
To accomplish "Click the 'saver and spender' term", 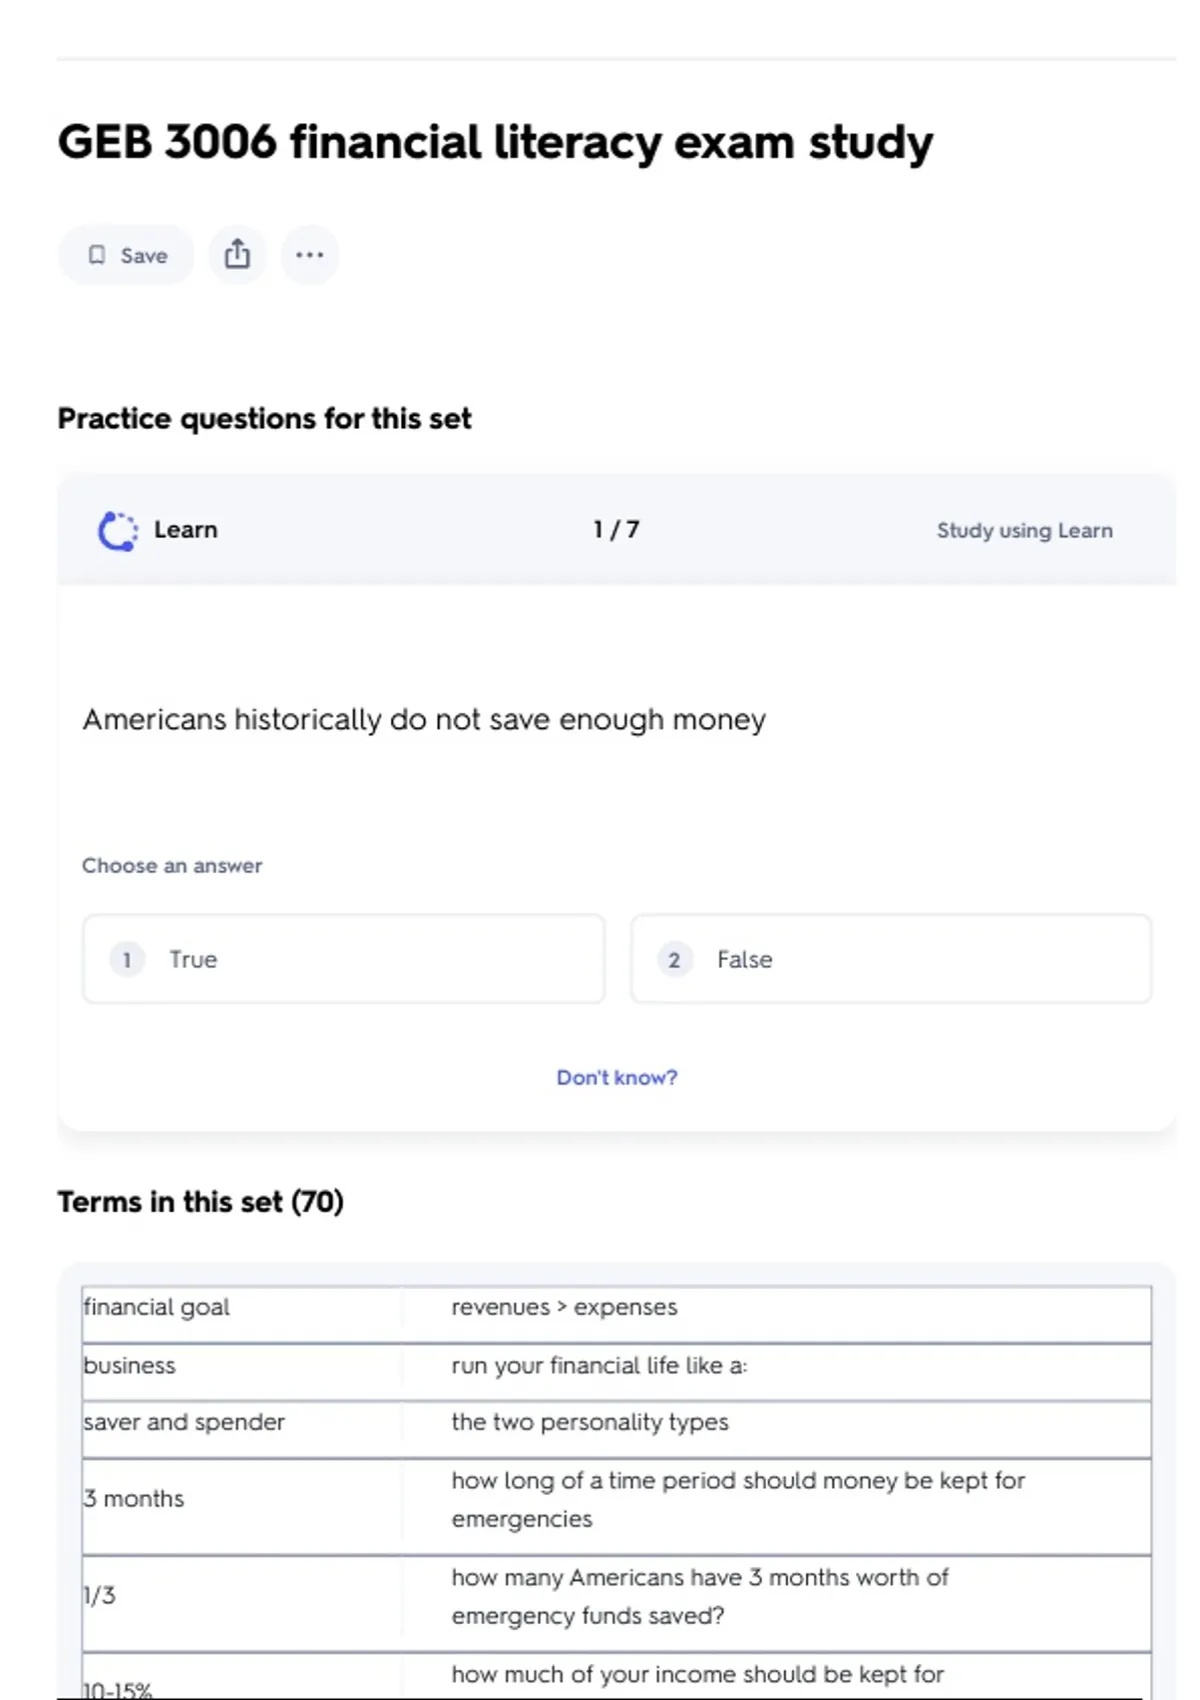I will [184, 1422].
